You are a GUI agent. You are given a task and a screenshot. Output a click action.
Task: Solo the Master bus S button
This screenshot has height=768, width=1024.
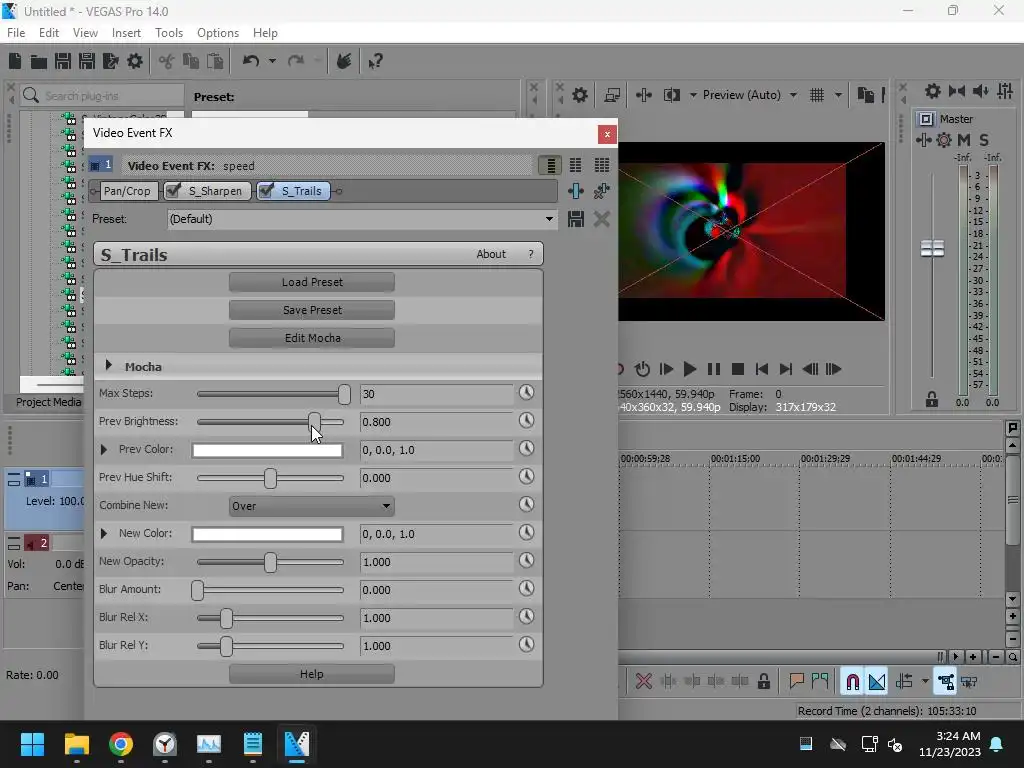[x=984, y=140]
